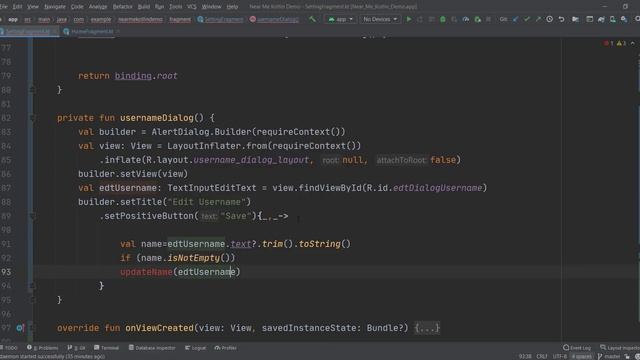The image size is (640, 360).
Task: Click the 'java' breadcrumb segment
Action: pos(62,19)
